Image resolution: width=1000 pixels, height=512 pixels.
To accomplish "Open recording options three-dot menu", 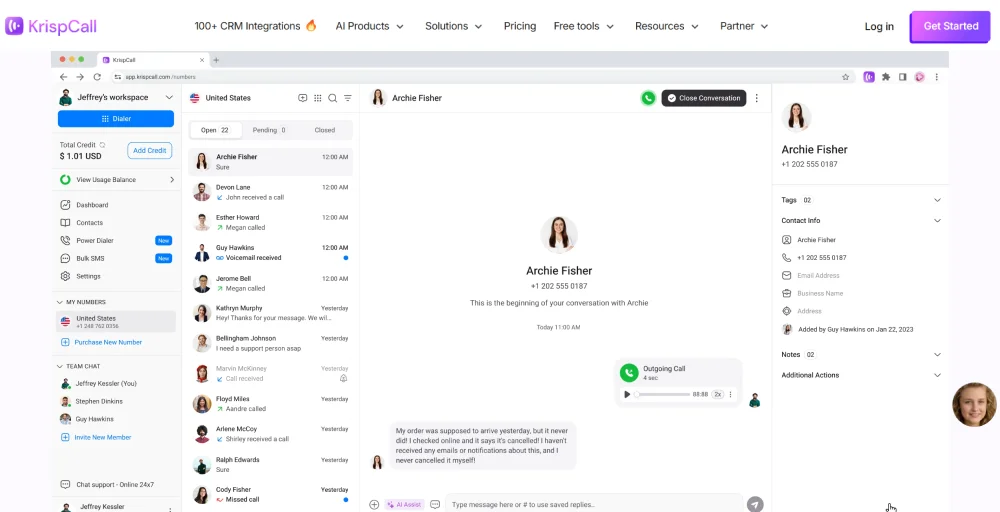I will coord(730,395).
